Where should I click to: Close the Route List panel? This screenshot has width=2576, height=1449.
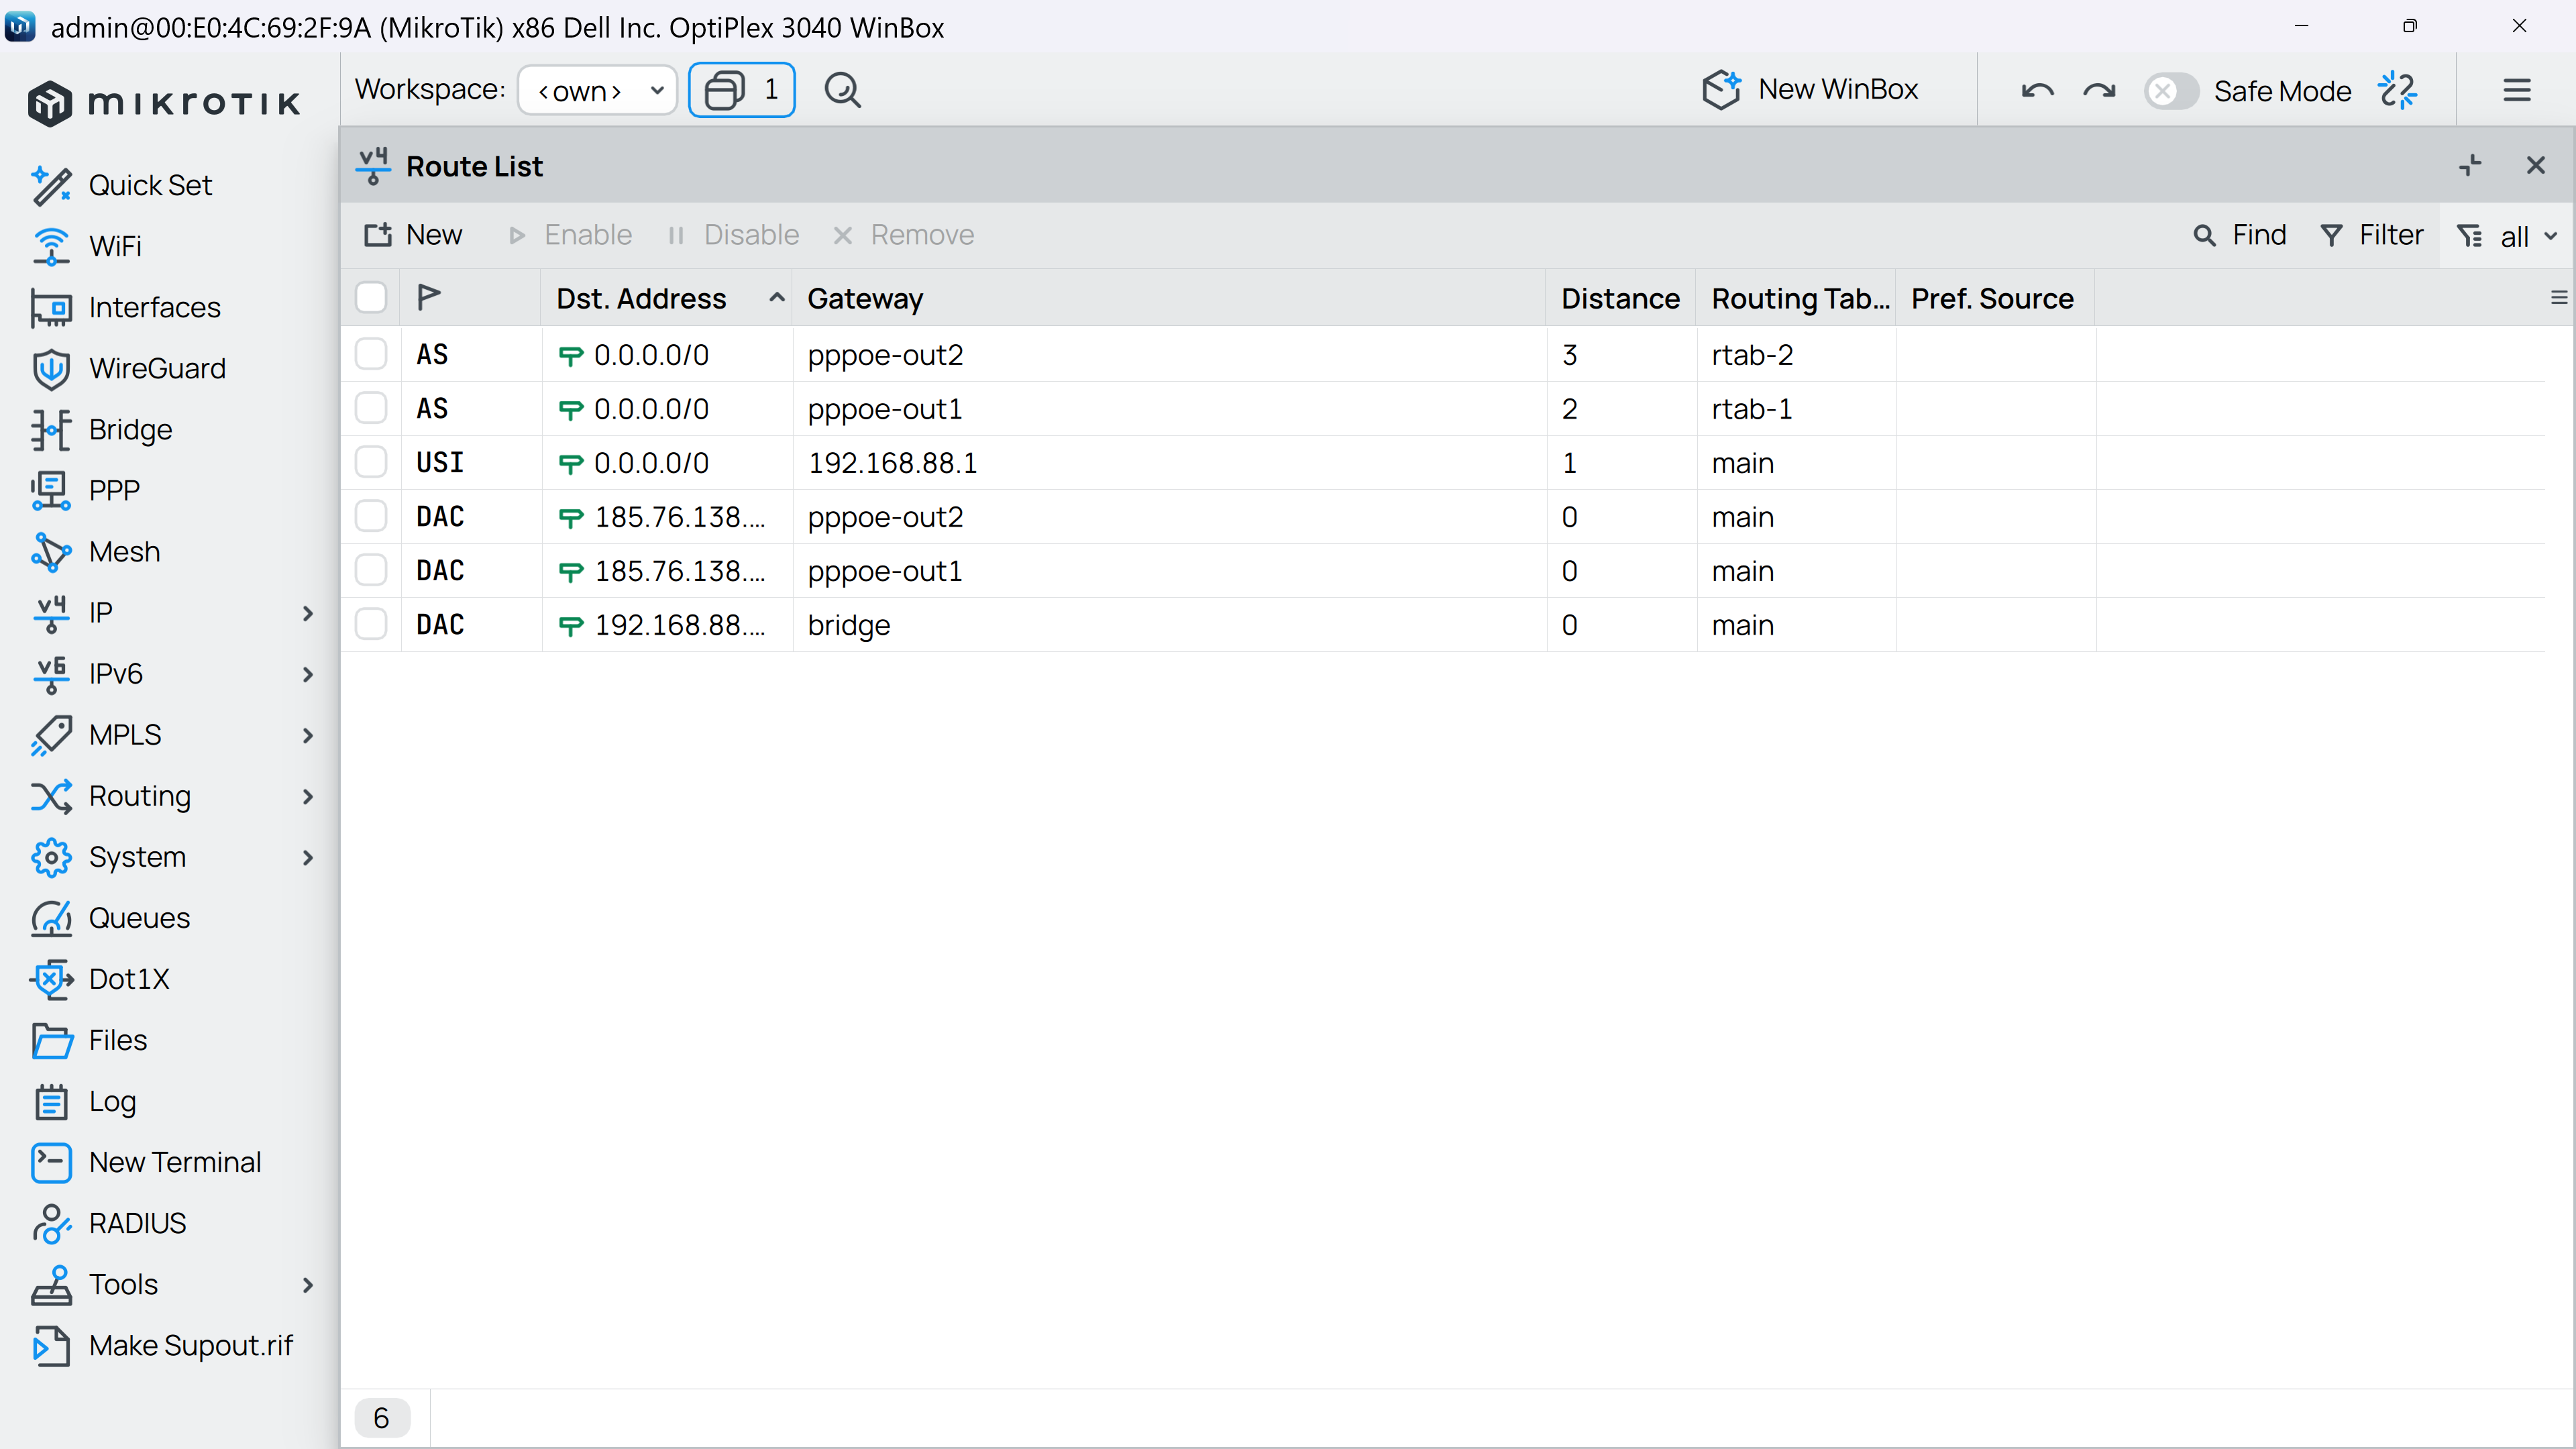(x=2535, y=165)
